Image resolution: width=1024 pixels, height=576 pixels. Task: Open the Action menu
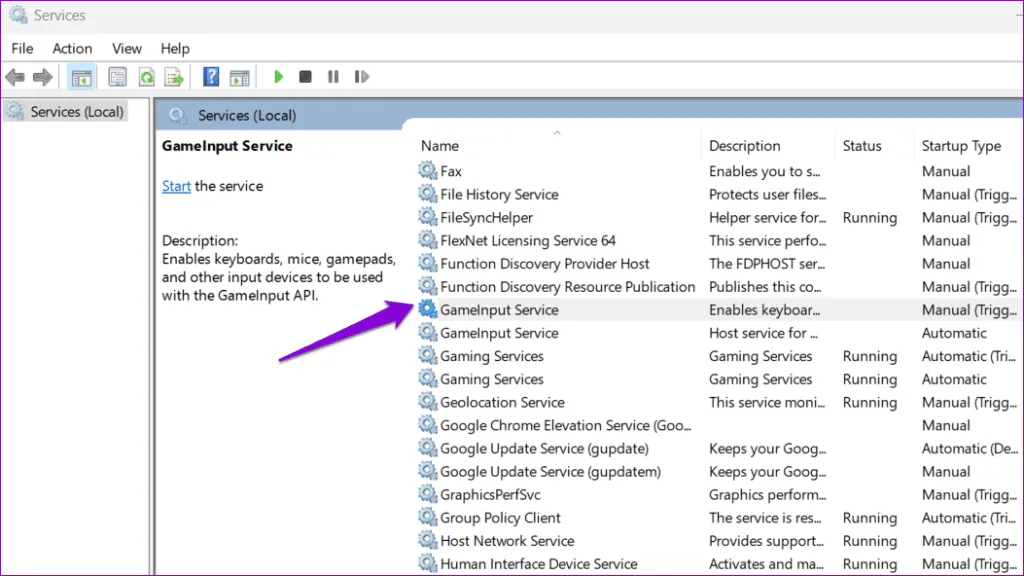(72, 48)
